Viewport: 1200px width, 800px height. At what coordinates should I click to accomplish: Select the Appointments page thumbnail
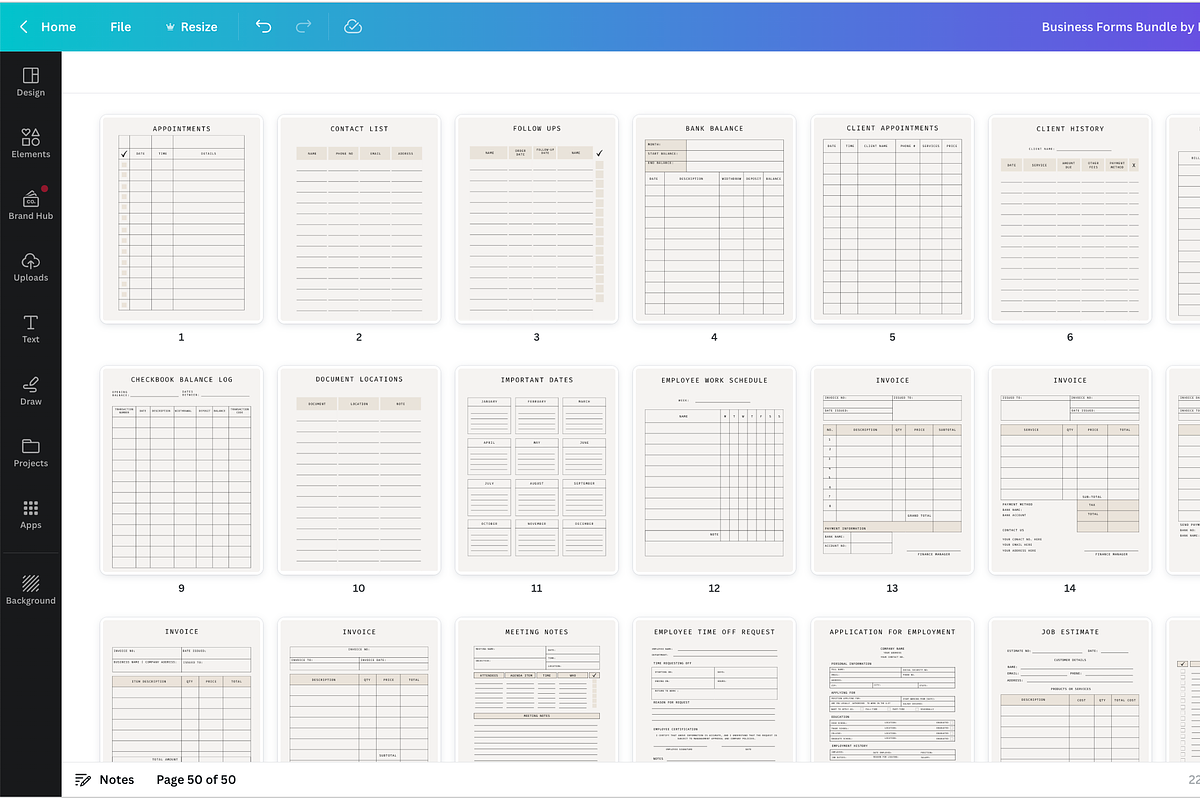[180, 218]
